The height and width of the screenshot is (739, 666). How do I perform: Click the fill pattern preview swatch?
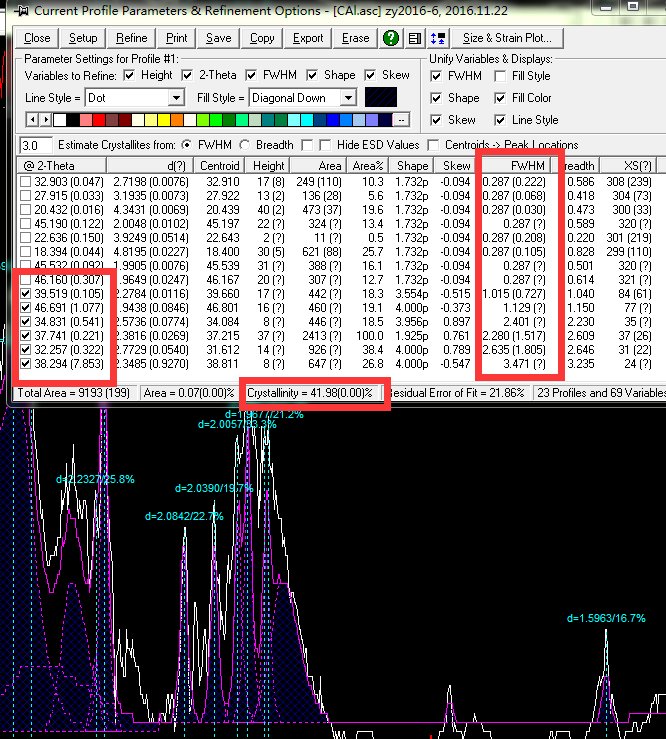pyautogui.click(x=381, y=97)
